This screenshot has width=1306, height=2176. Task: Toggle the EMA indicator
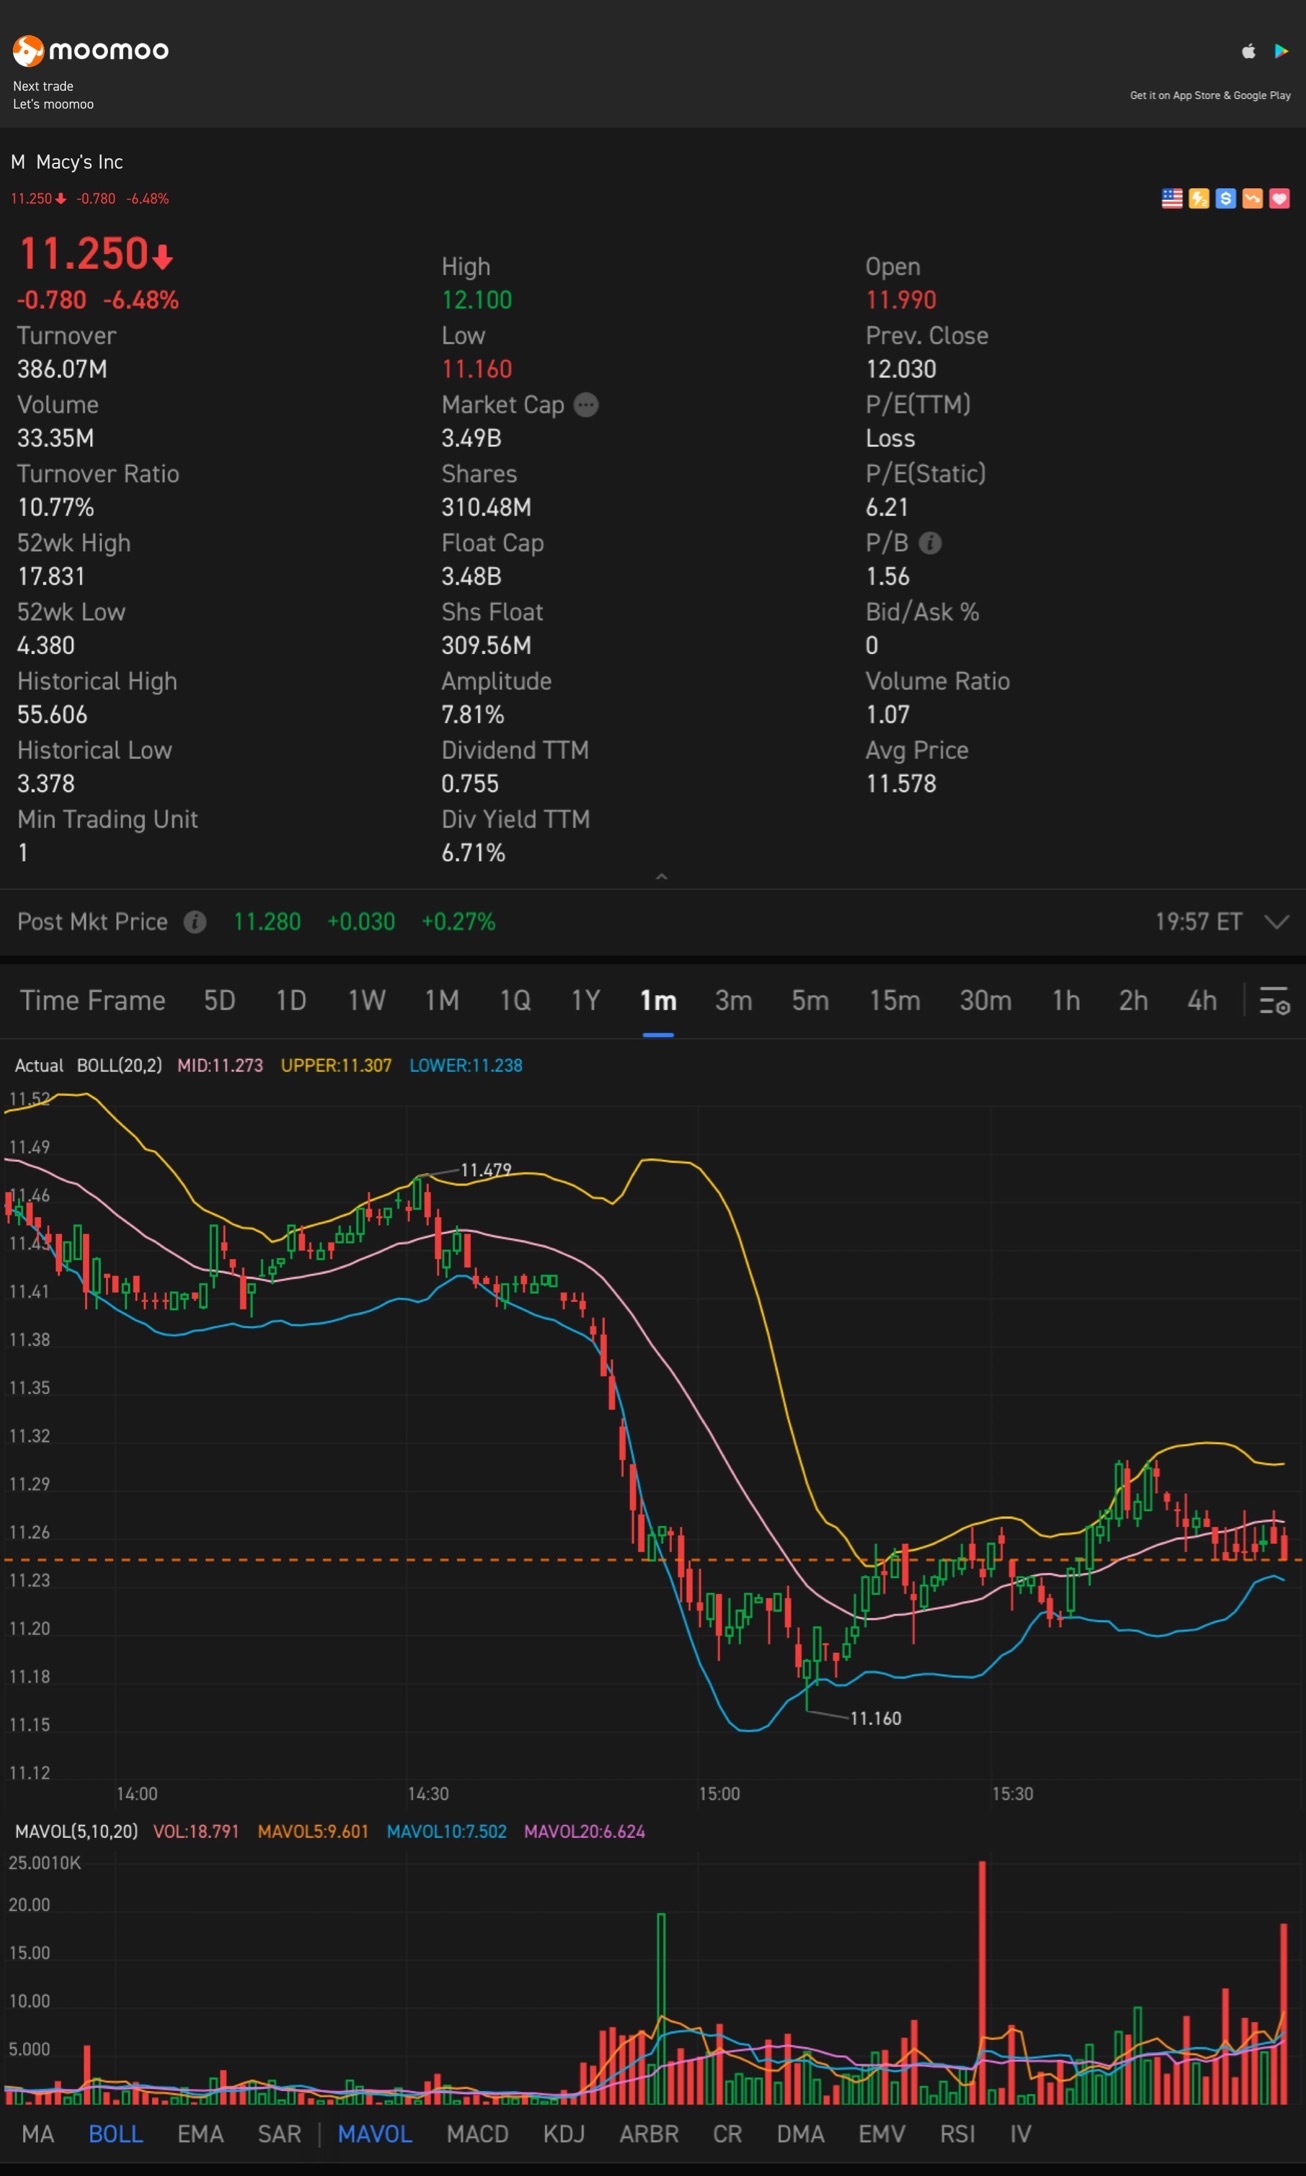click(200, 2134)
